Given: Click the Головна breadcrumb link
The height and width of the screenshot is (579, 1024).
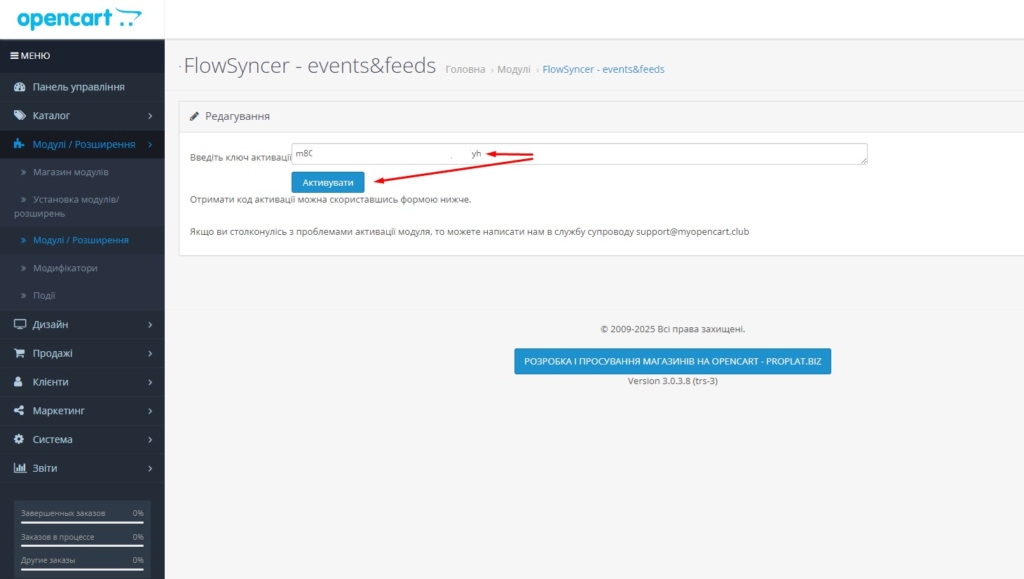Looking at the screenshot, I should [x=465, y=70].
